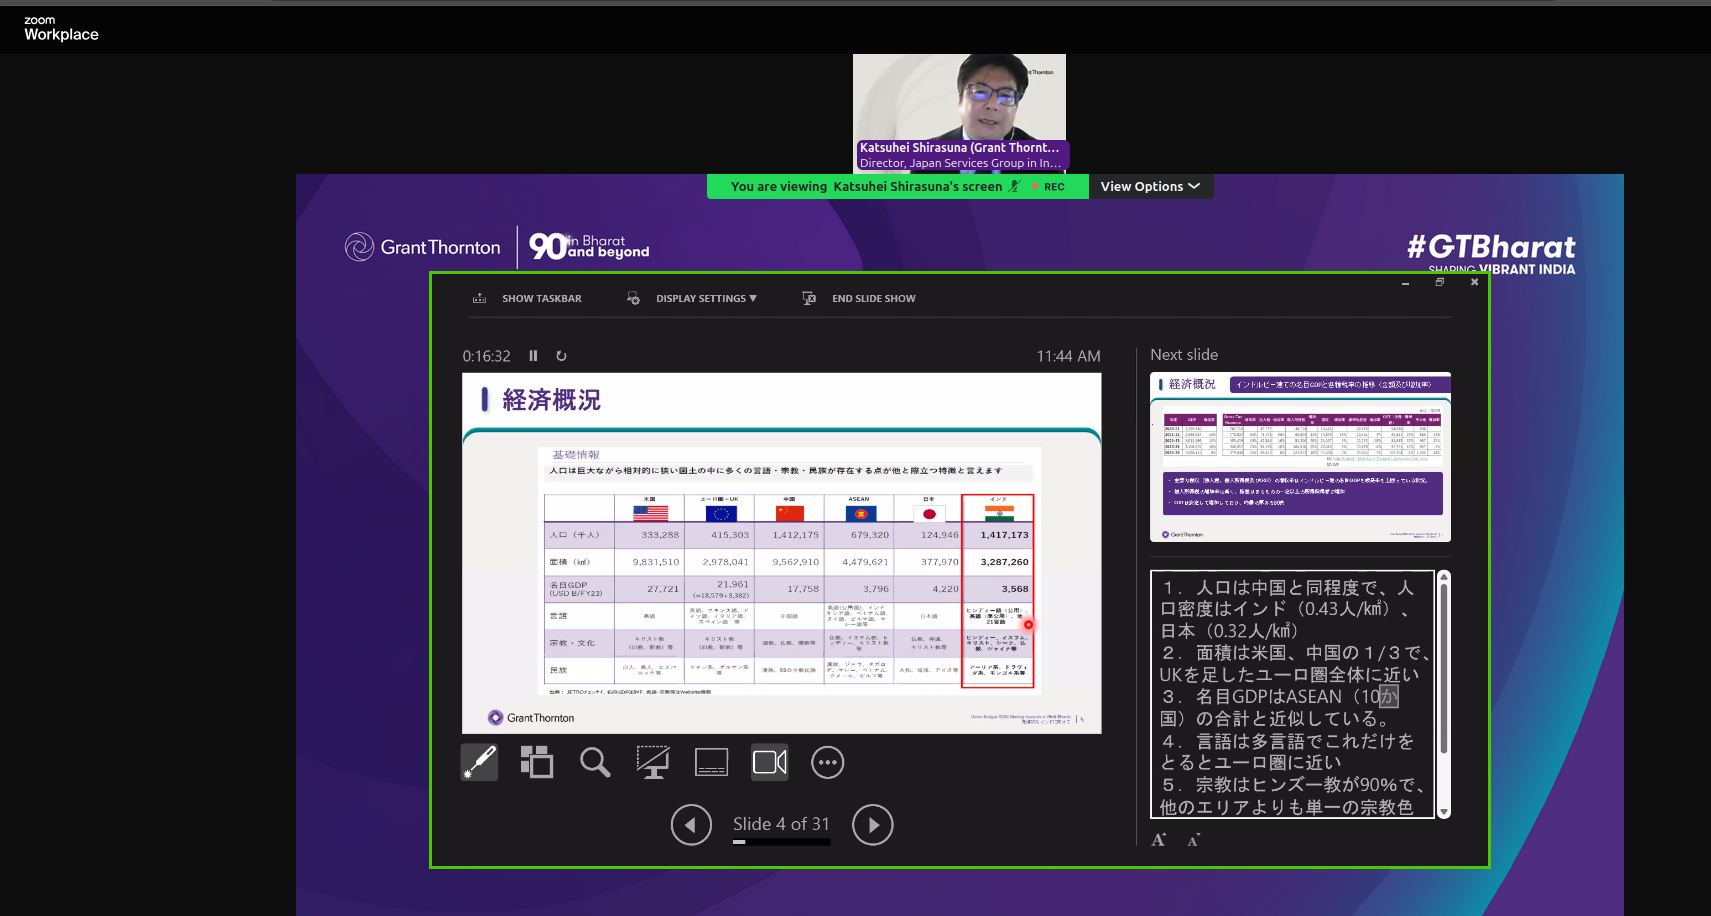
Task: Select the pen and laser pointer tool
Action: click(x=479, y=763)
